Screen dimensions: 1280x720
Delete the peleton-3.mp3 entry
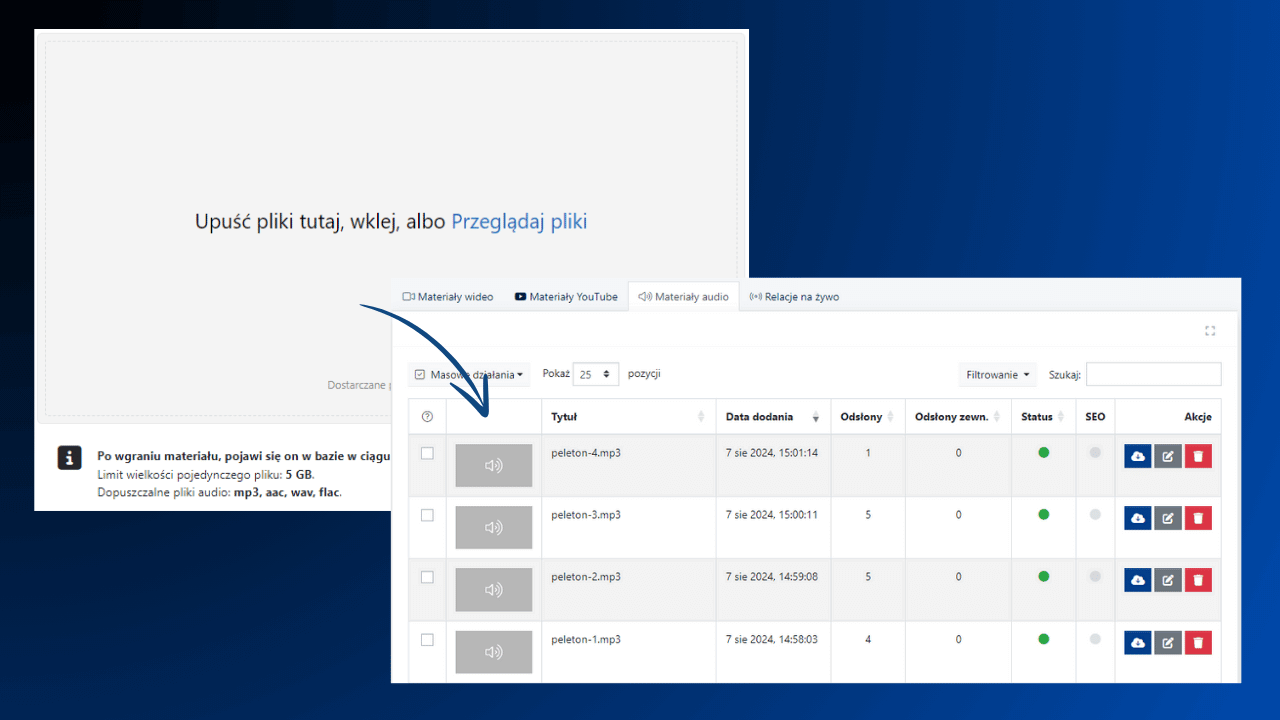[x=1198, y=518]
